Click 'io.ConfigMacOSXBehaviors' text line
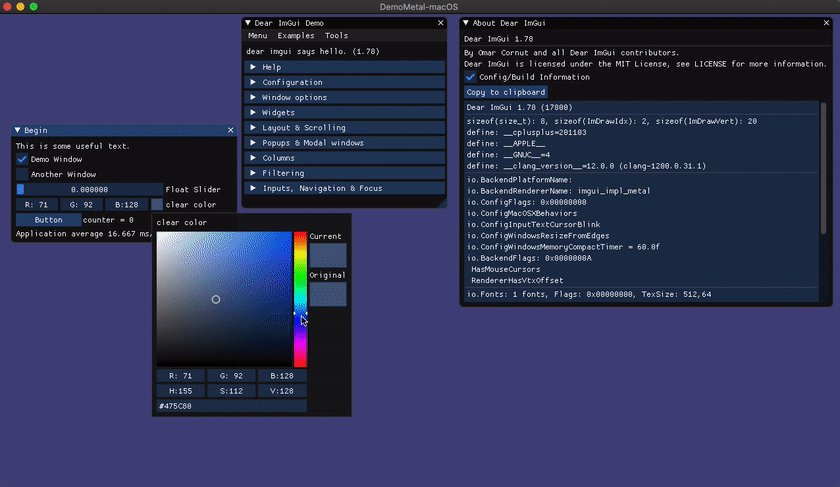The height and width of the screenshot is (487, 840). [522, 213]
